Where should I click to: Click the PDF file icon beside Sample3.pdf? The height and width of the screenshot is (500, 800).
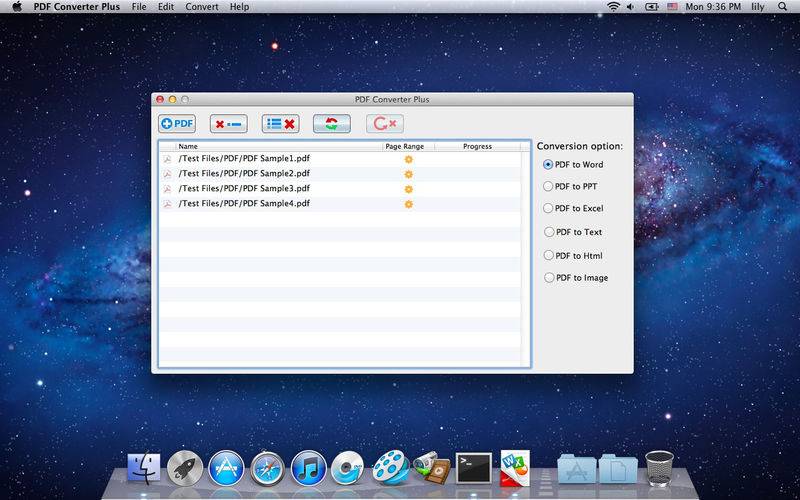(x=167, y=189)
